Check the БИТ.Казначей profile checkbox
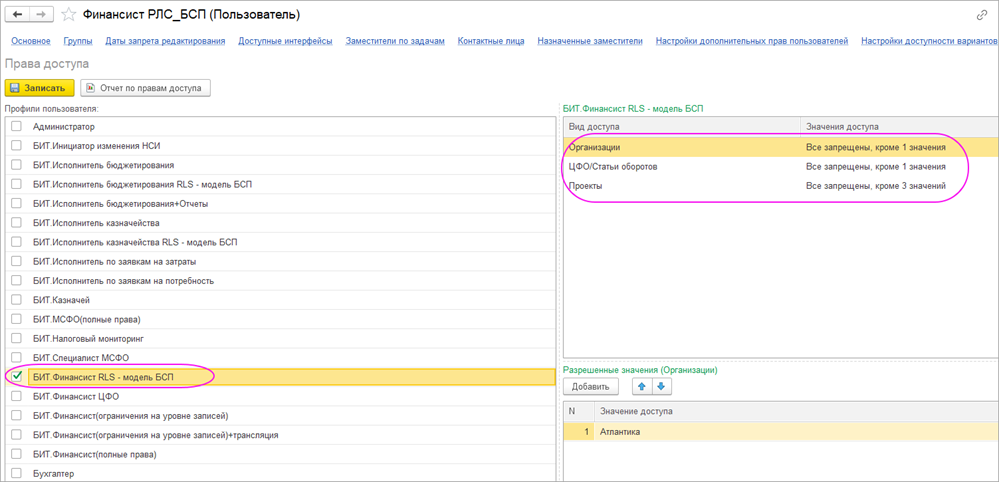 pos(16,300)
